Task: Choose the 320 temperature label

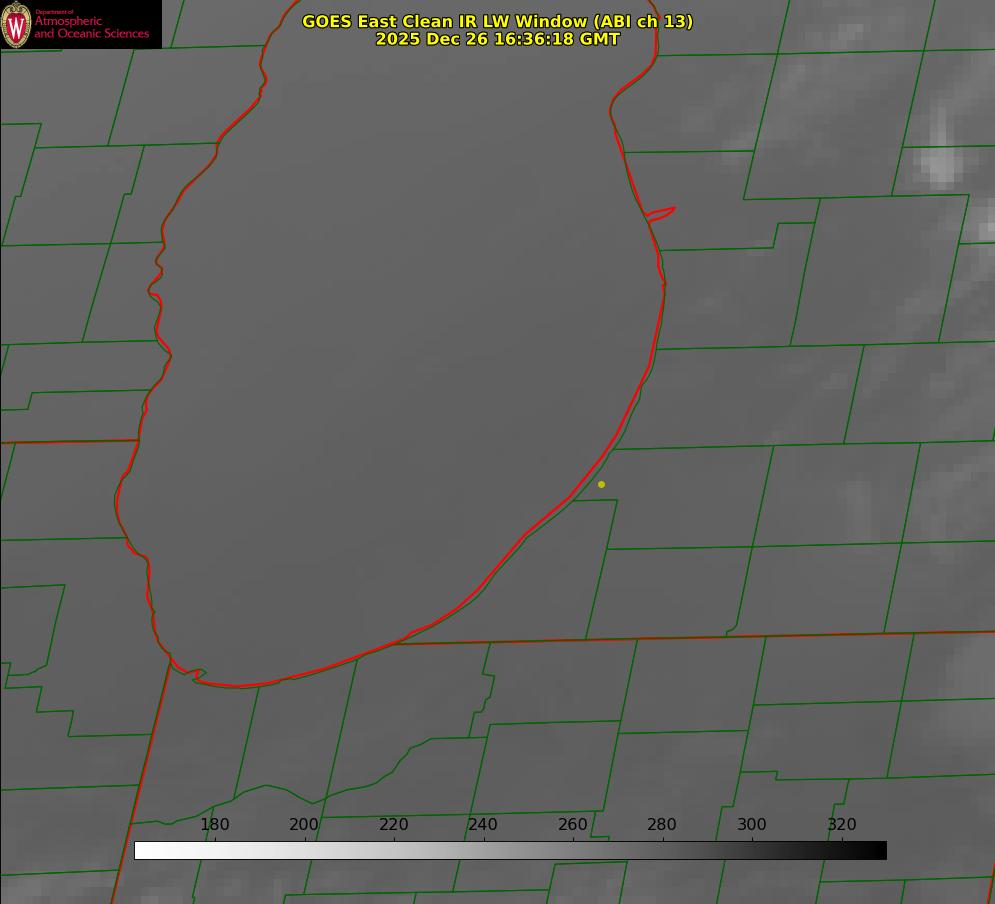Action: 842,824
